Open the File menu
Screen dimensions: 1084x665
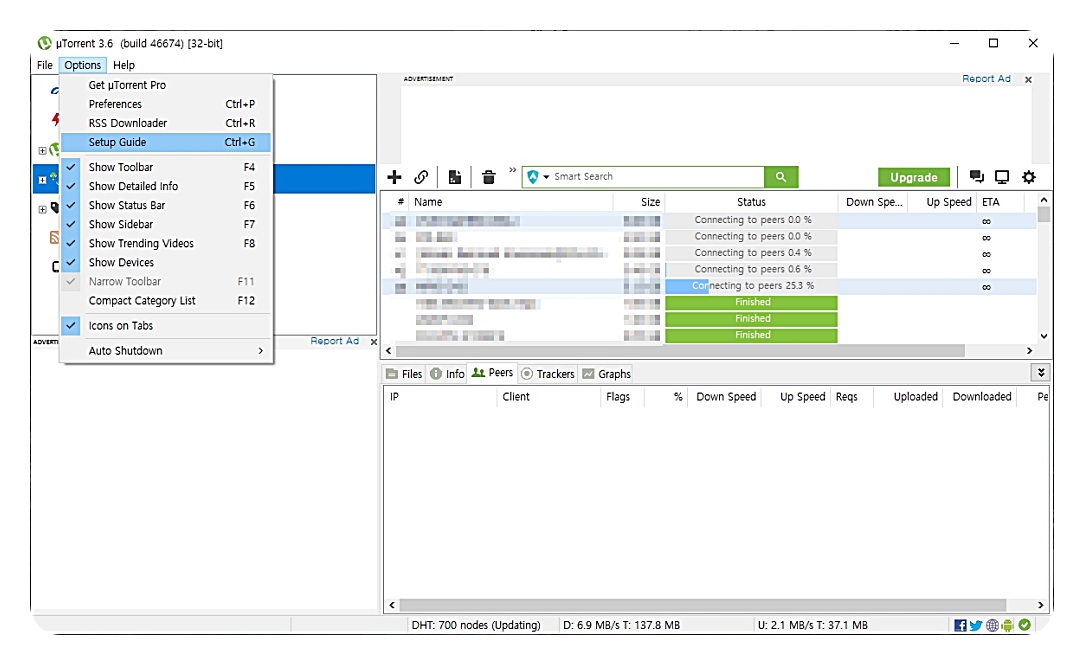point(45,65)
